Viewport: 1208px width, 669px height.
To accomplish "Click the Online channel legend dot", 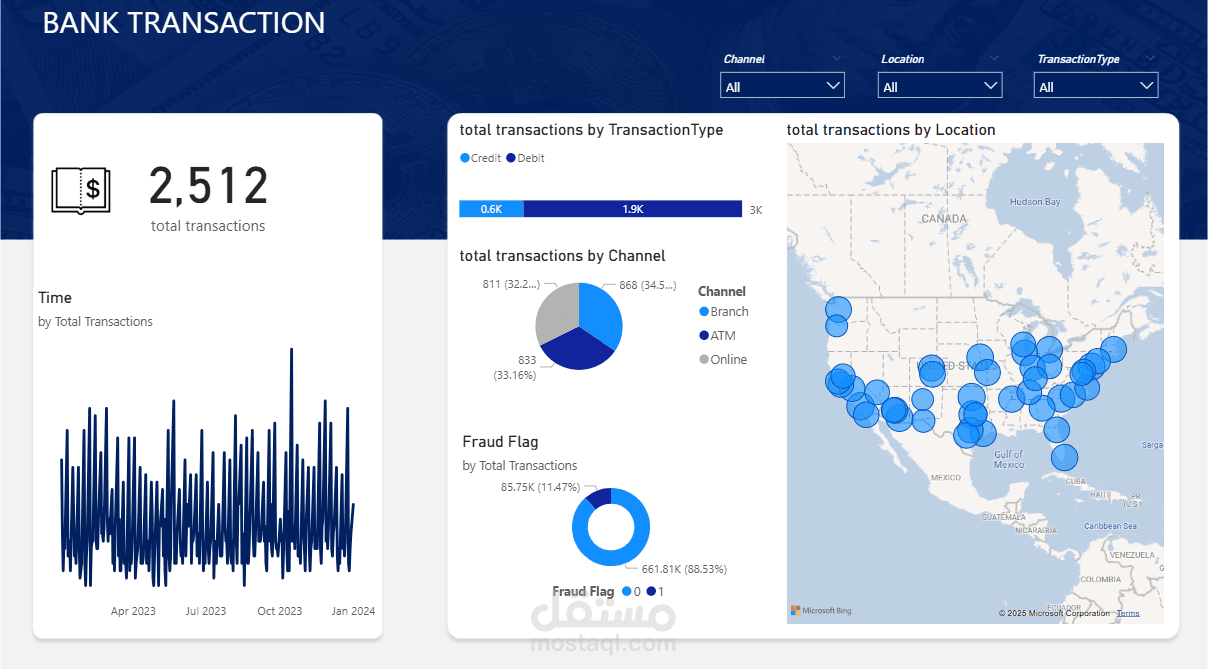I will tap(704, 360).
